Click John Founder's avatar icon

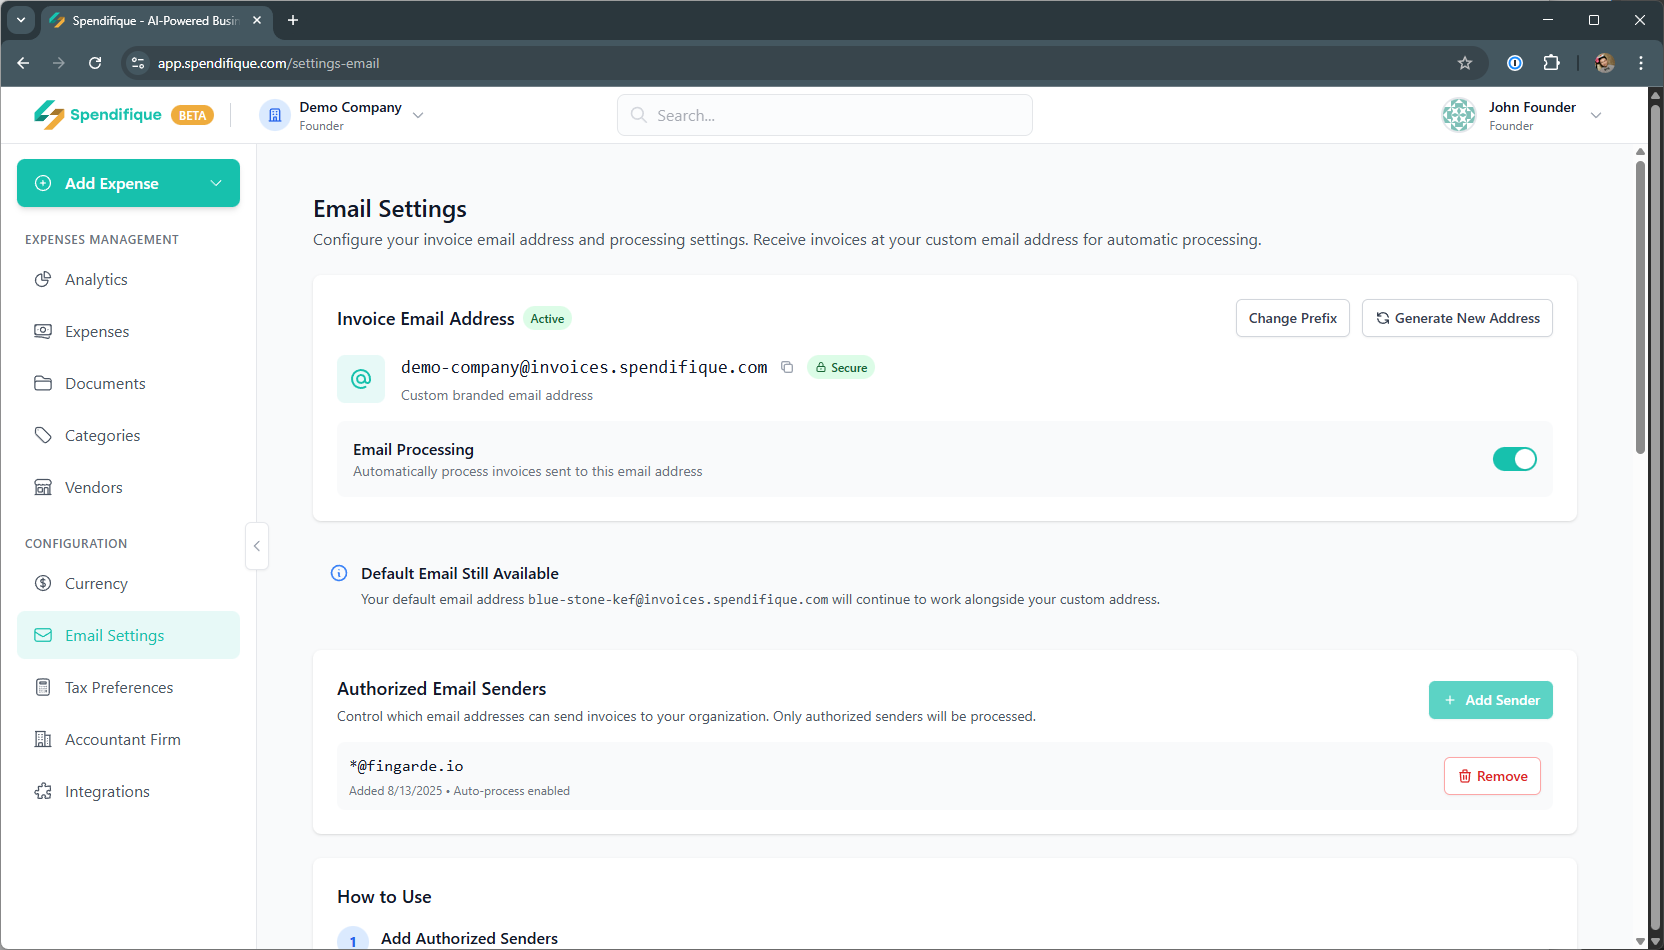tap(1459, 115)
